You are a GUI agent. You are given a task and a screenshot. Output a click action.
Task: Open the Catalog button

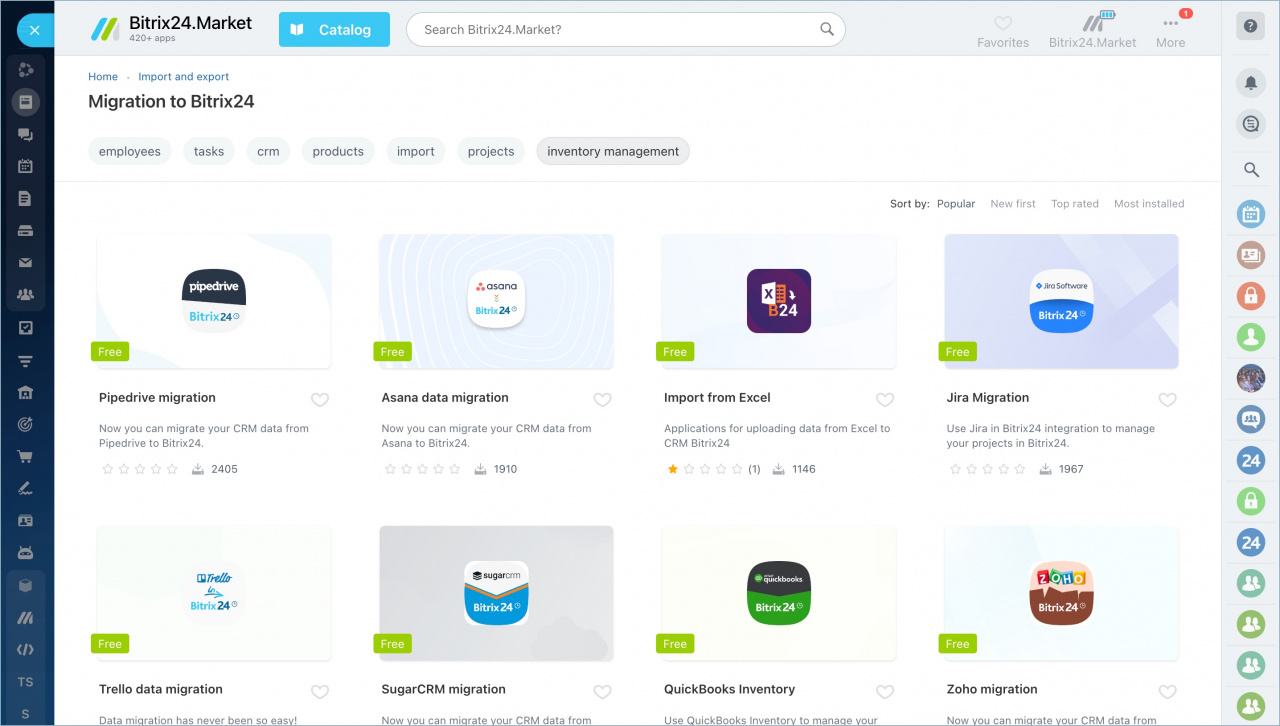click(332, 30)
